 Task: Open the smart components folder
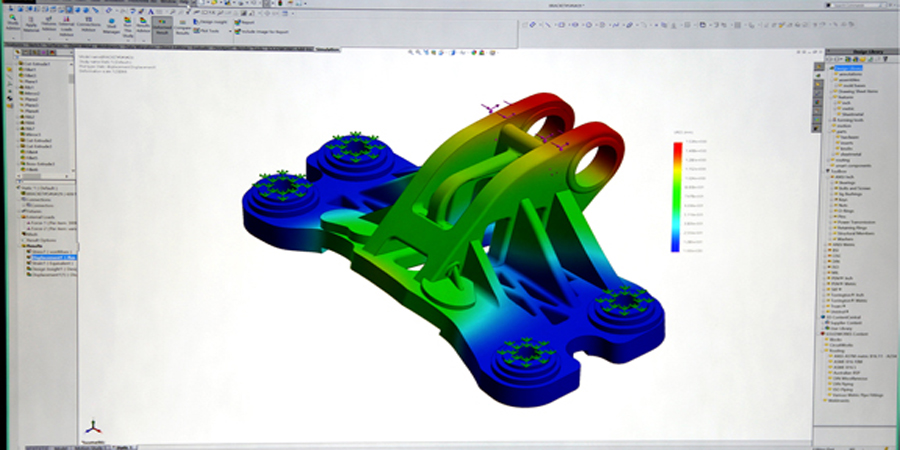(x=852, y=165)
